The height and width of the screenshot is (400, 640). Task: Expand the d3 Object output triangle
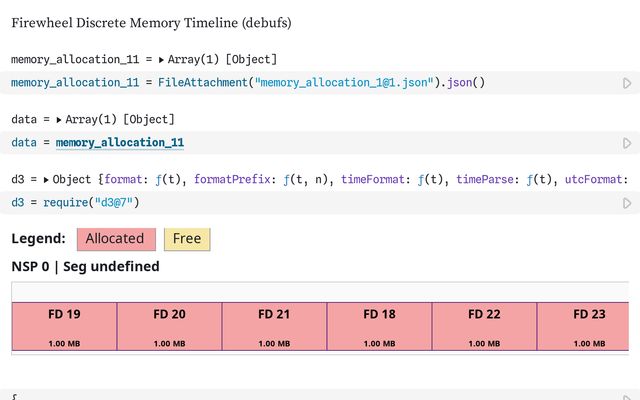tap(46, 180)
